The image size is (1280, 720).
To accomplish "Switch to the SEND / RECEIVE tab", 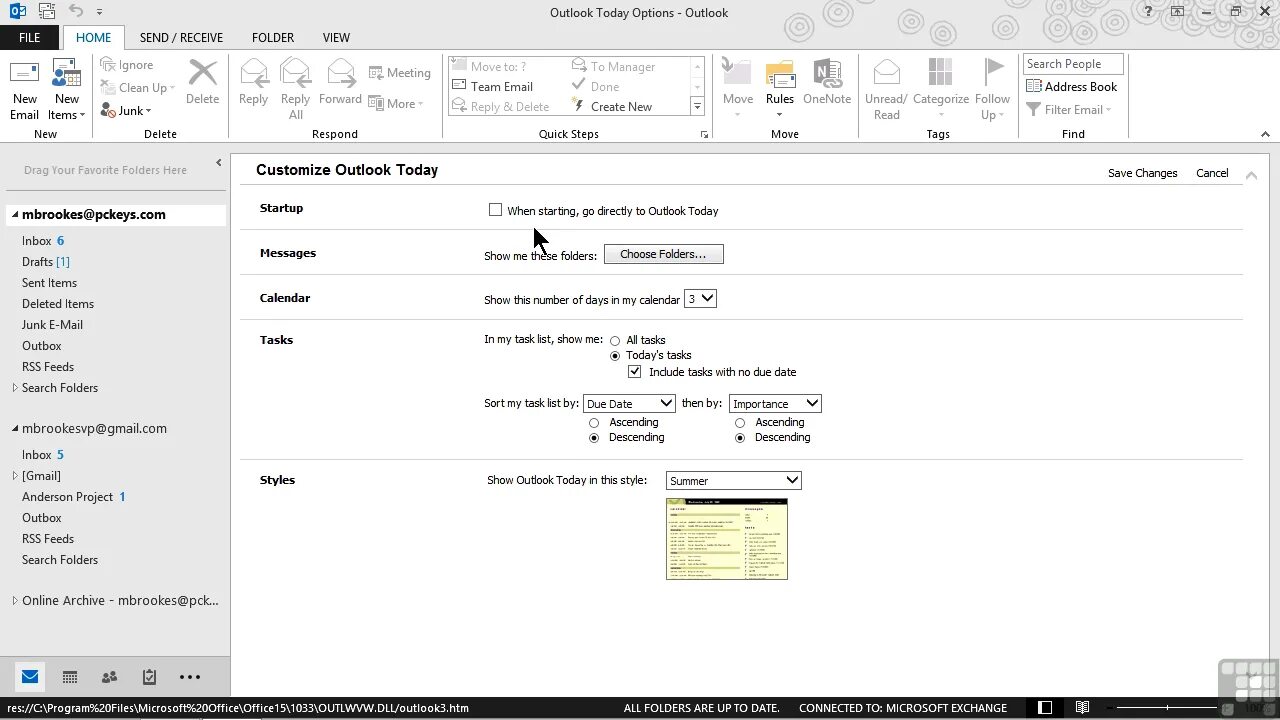I will 181,38.
